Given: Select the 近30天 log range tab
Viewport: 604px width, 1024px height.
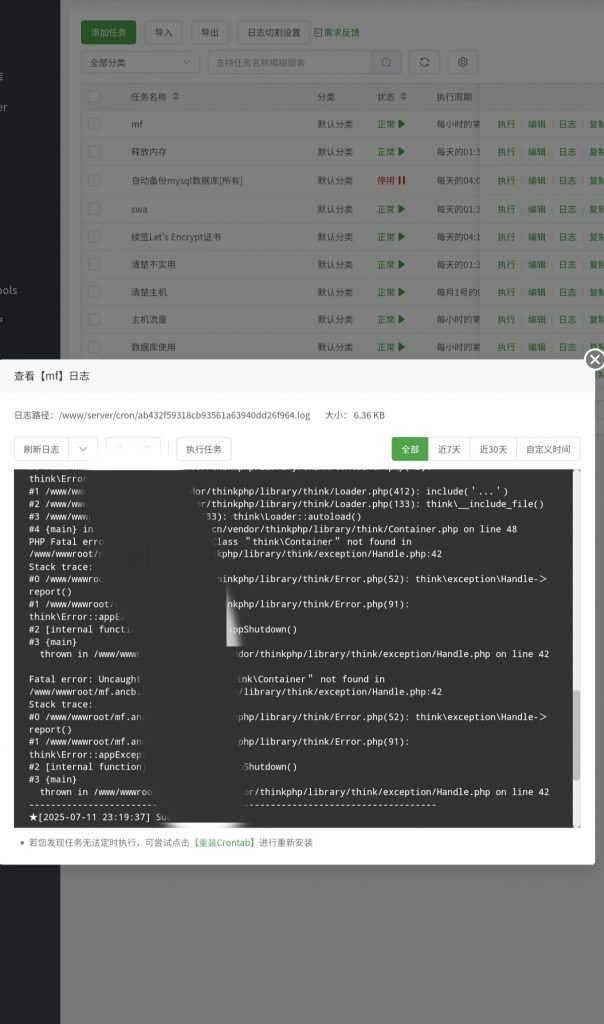Looking at the screenshot, I should pos(493,449).
